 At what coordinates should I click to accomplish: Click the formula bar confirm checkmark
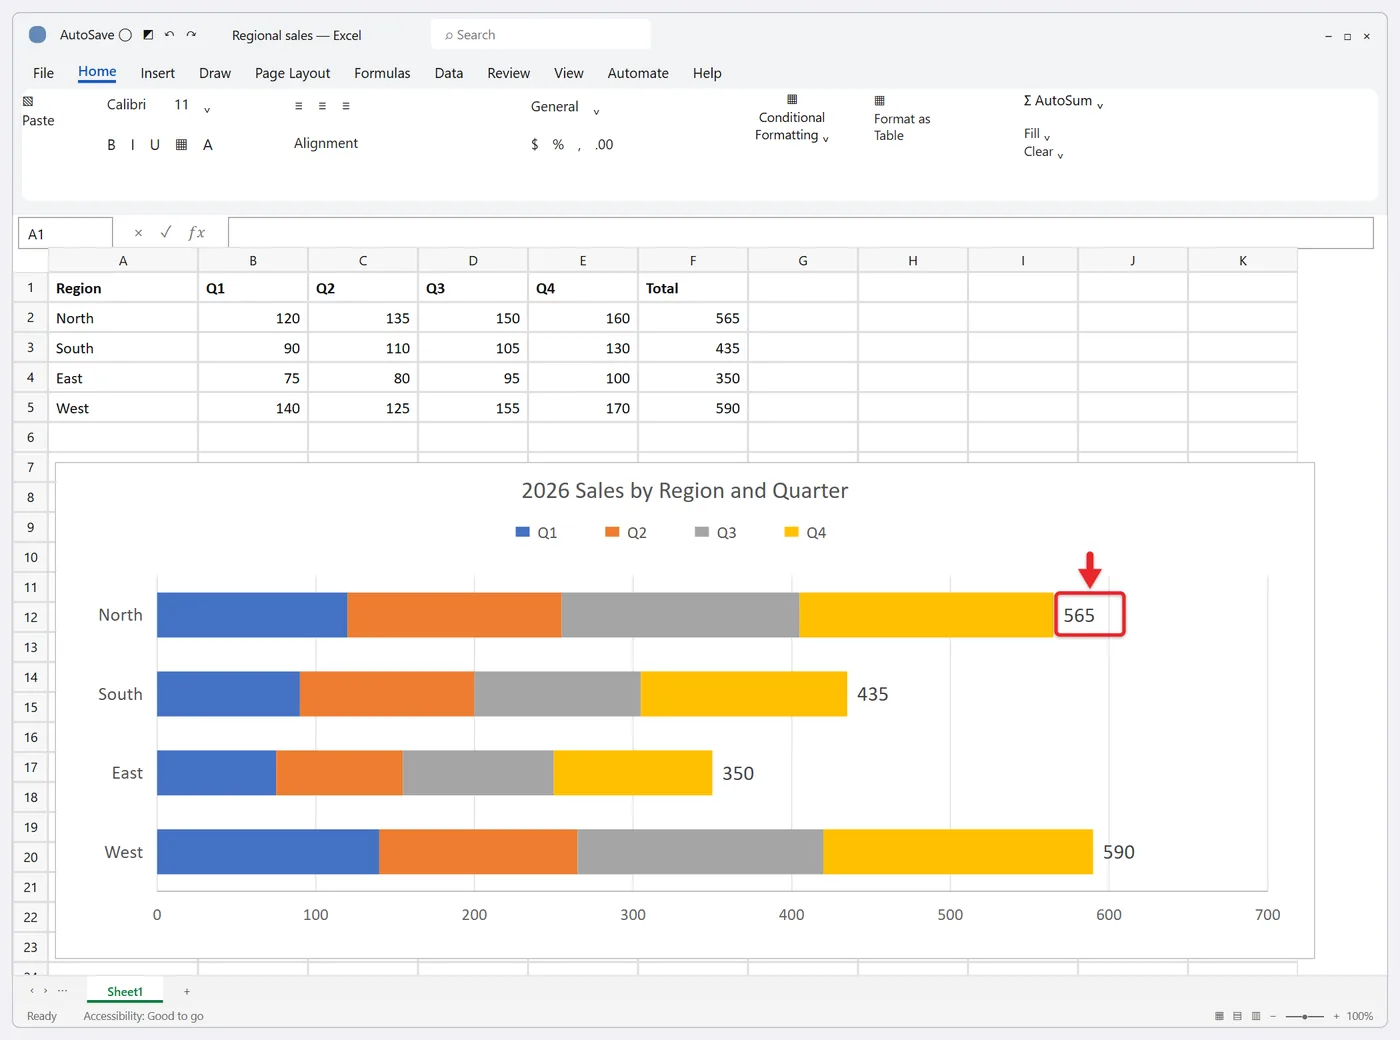click(x=166, y=232)
